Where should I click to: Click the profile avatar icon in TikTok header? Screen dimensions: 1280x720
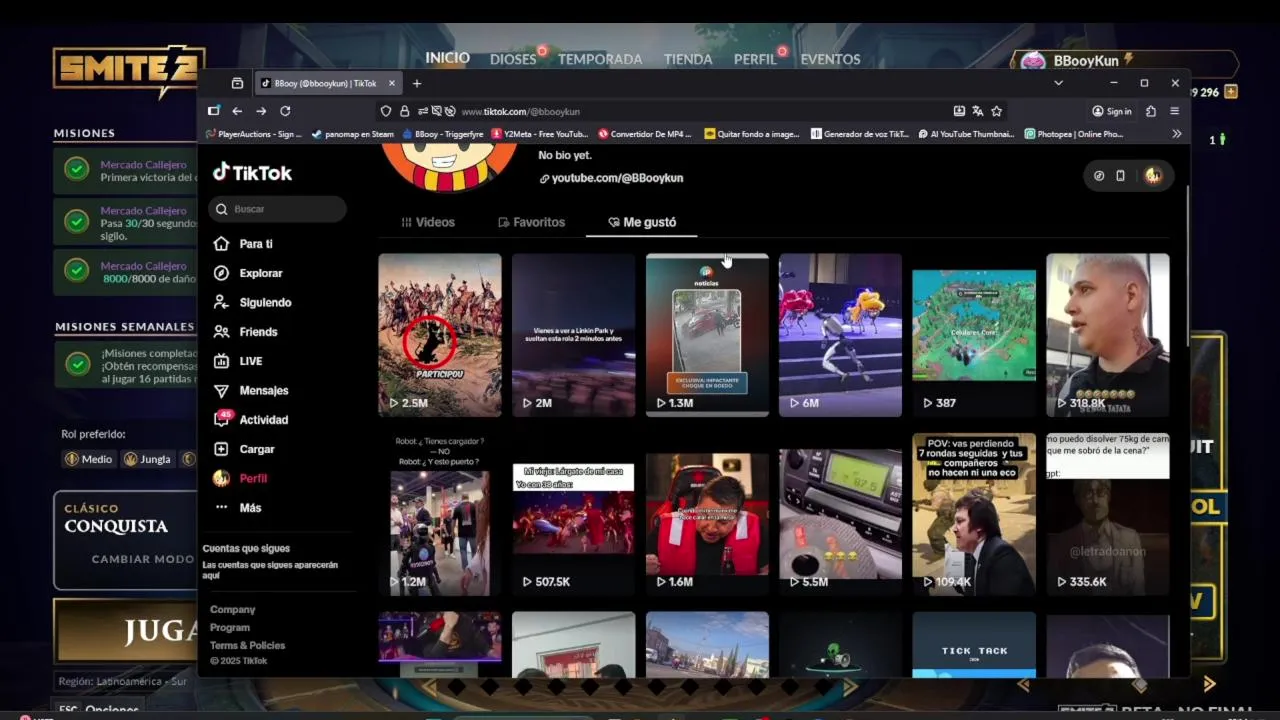tap(1153, 175)
